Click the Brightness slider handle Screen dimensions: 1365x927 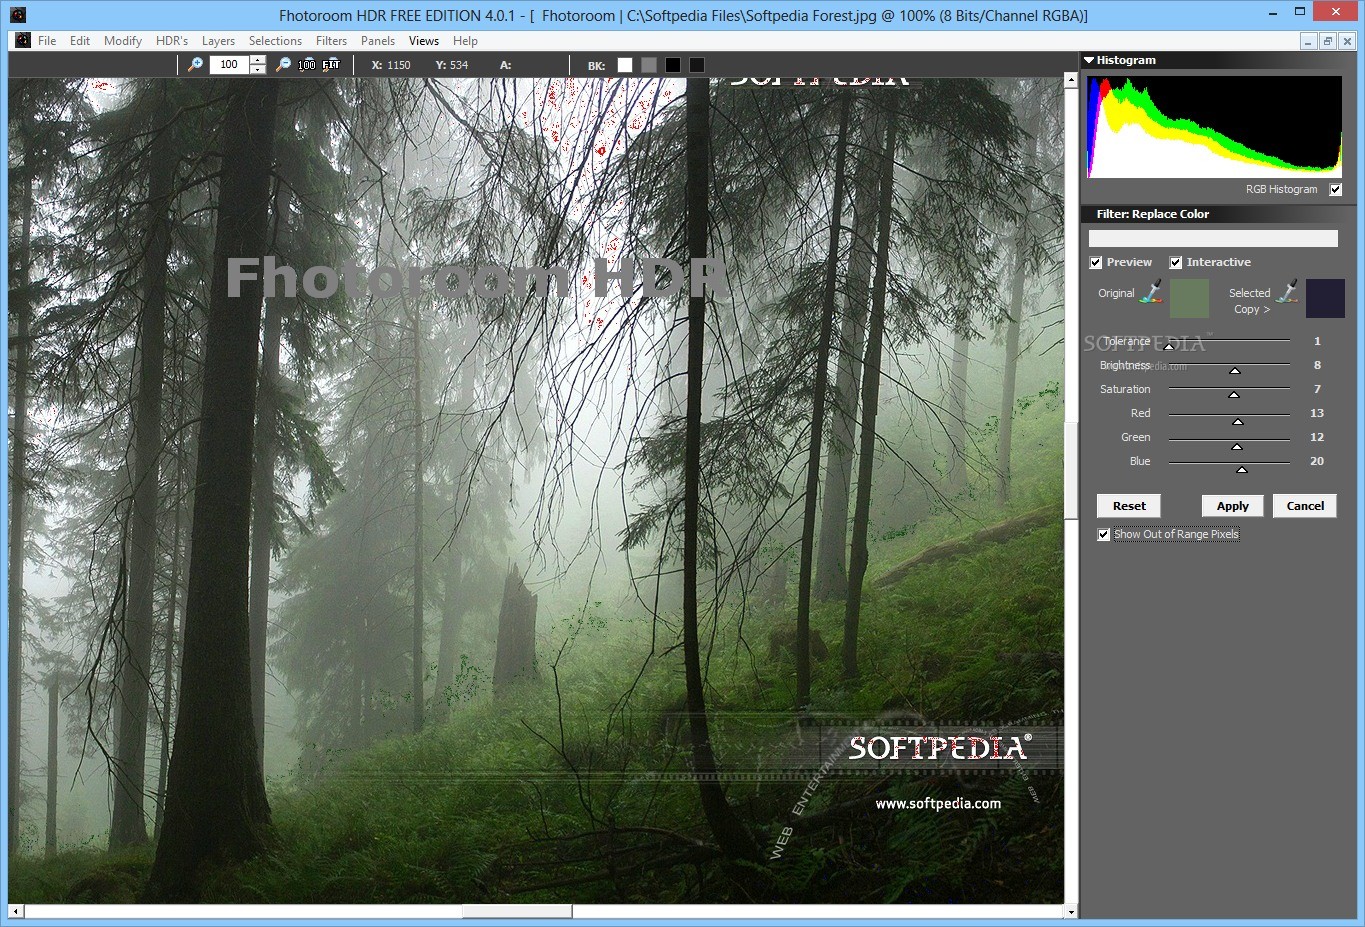coord(1234,371)
